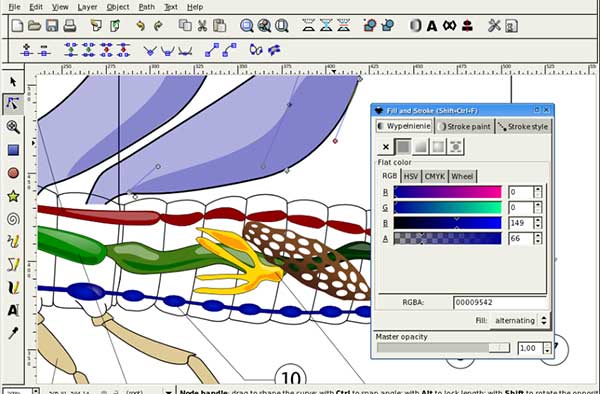Select the Bezier pen tool
600x394 pixels.
coord(13,264)
